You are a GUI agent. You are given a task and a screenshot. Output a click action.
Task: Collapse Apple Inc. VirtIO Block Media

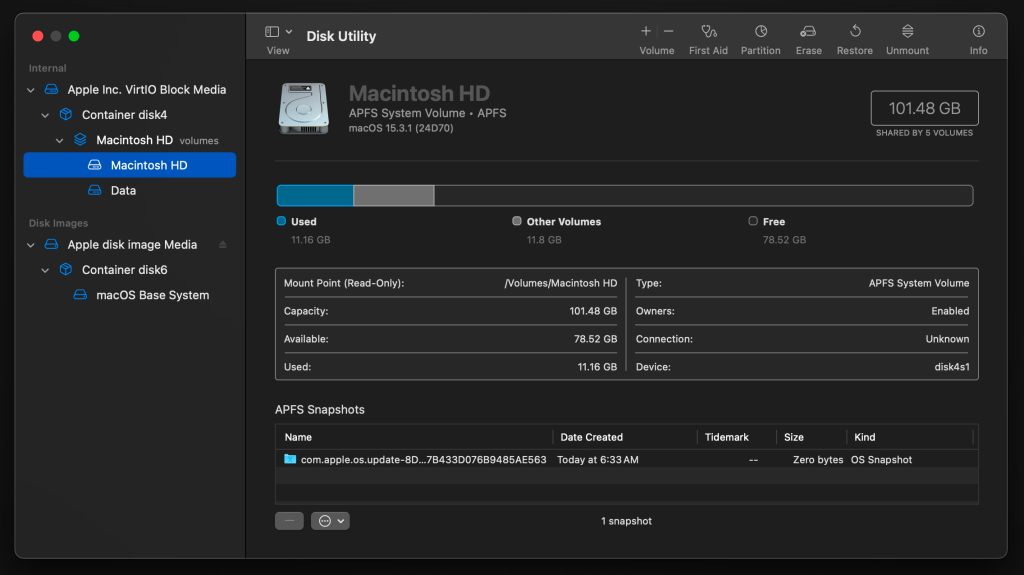coord(31,90)
